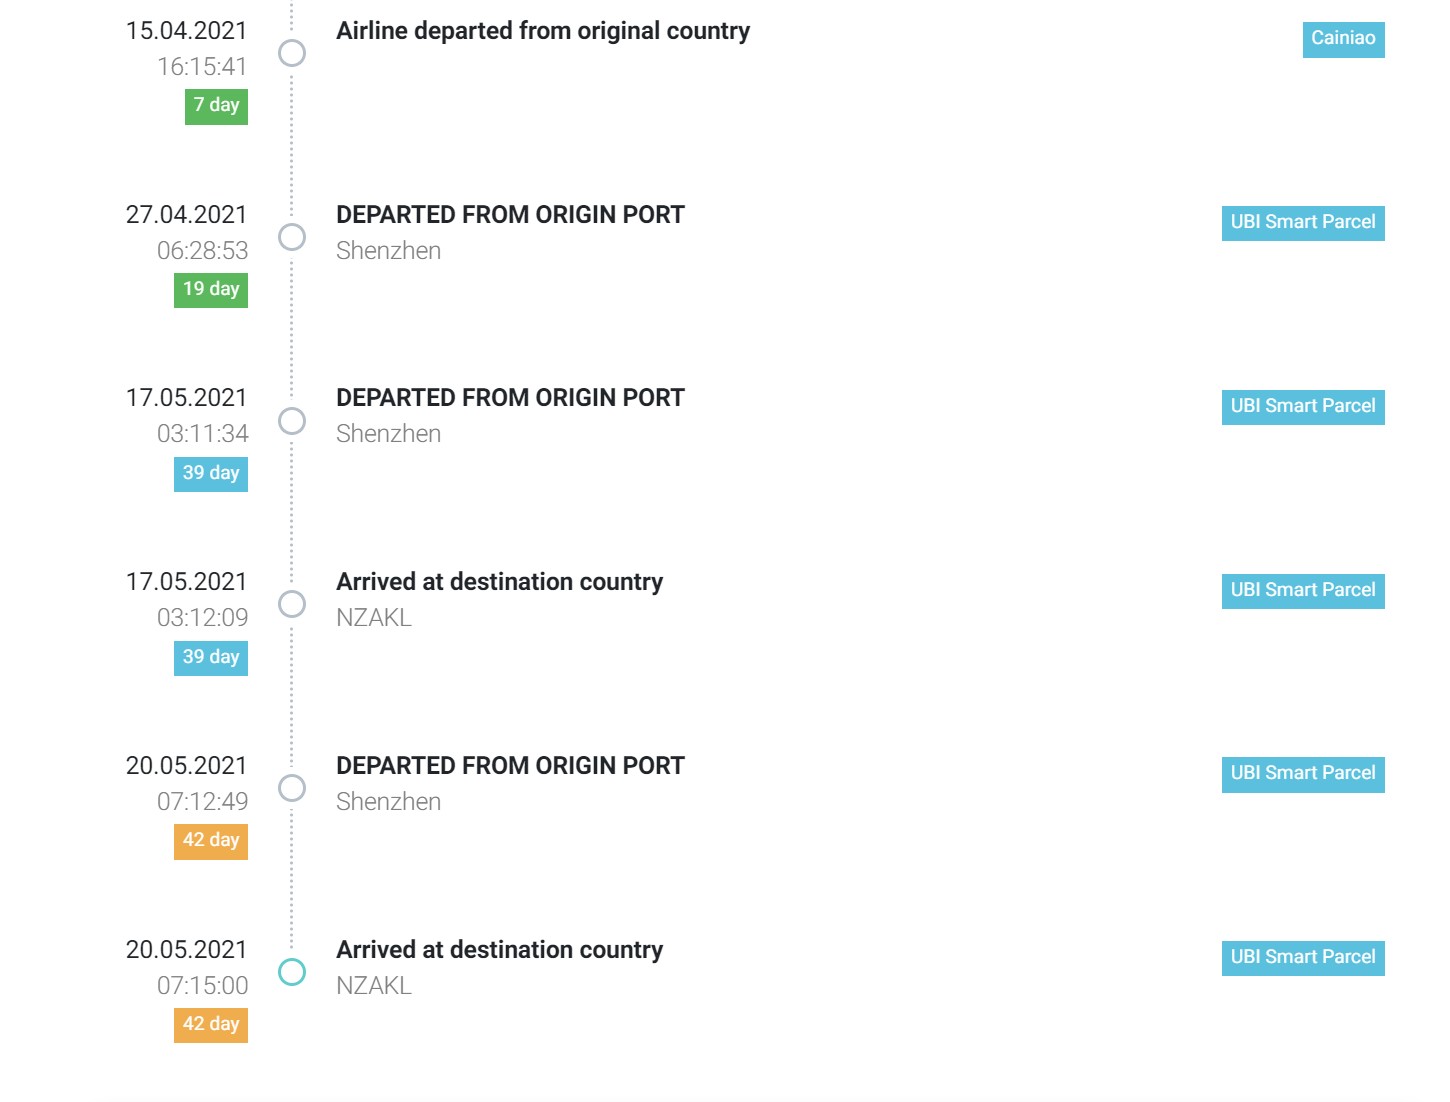Image resolution: width=1450 pixels, height=1102 pixels.
Task: Click UBI Smart Parcel badge at 07:12:49
Action: coord(1302,774)
